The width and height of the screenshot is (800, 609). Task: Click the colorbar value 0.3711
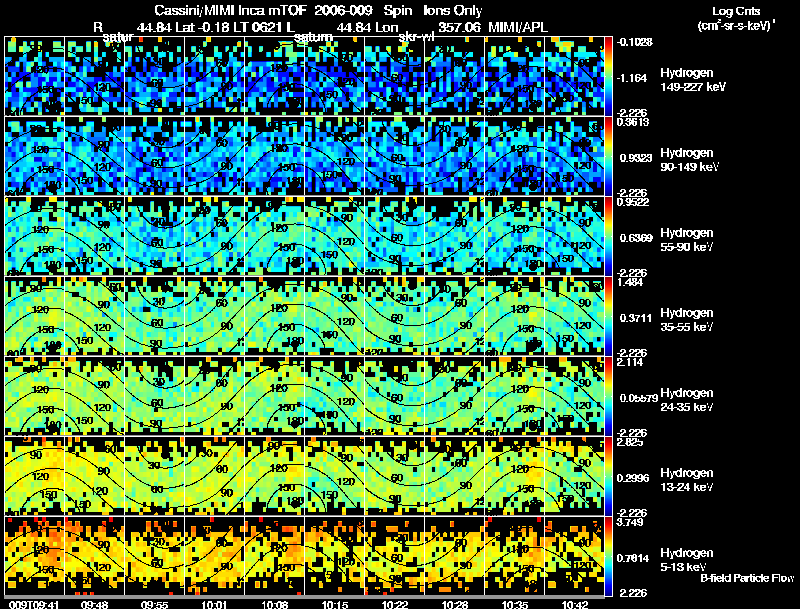tap(635, 318)
